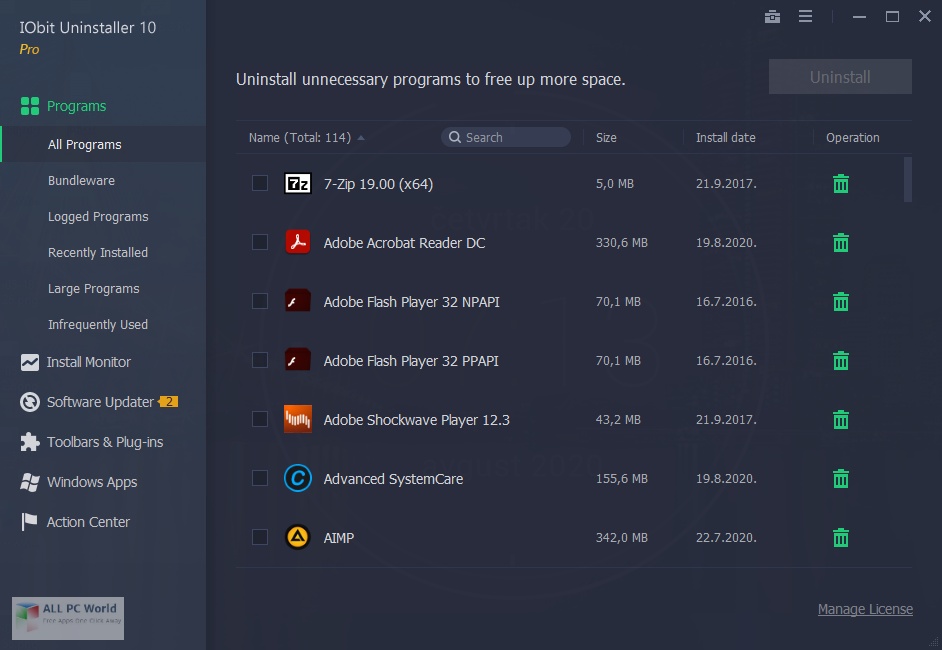The width and height of the screenshot is (942, 650).
Task: Click the Software Updater badge showing 2
Action: tap(168, 402)
